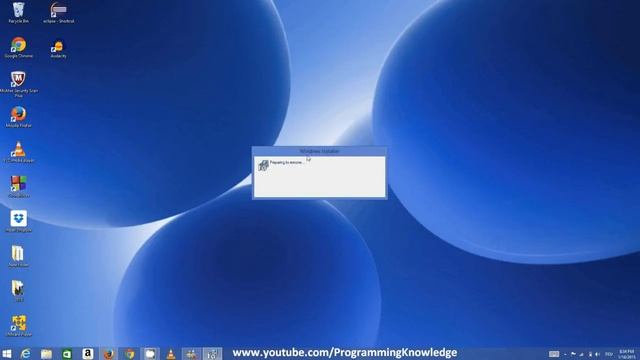Open the Amazon app on the taskbar
This screenshot has height=360, width=640.
pos(87,354)
